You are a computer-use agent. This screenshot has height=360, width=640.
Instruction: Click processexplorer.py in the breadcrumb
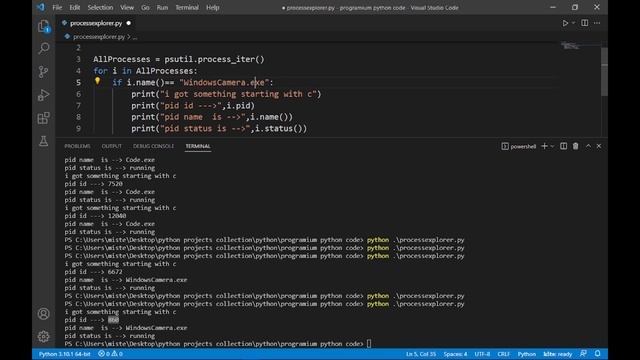point(99,37)
